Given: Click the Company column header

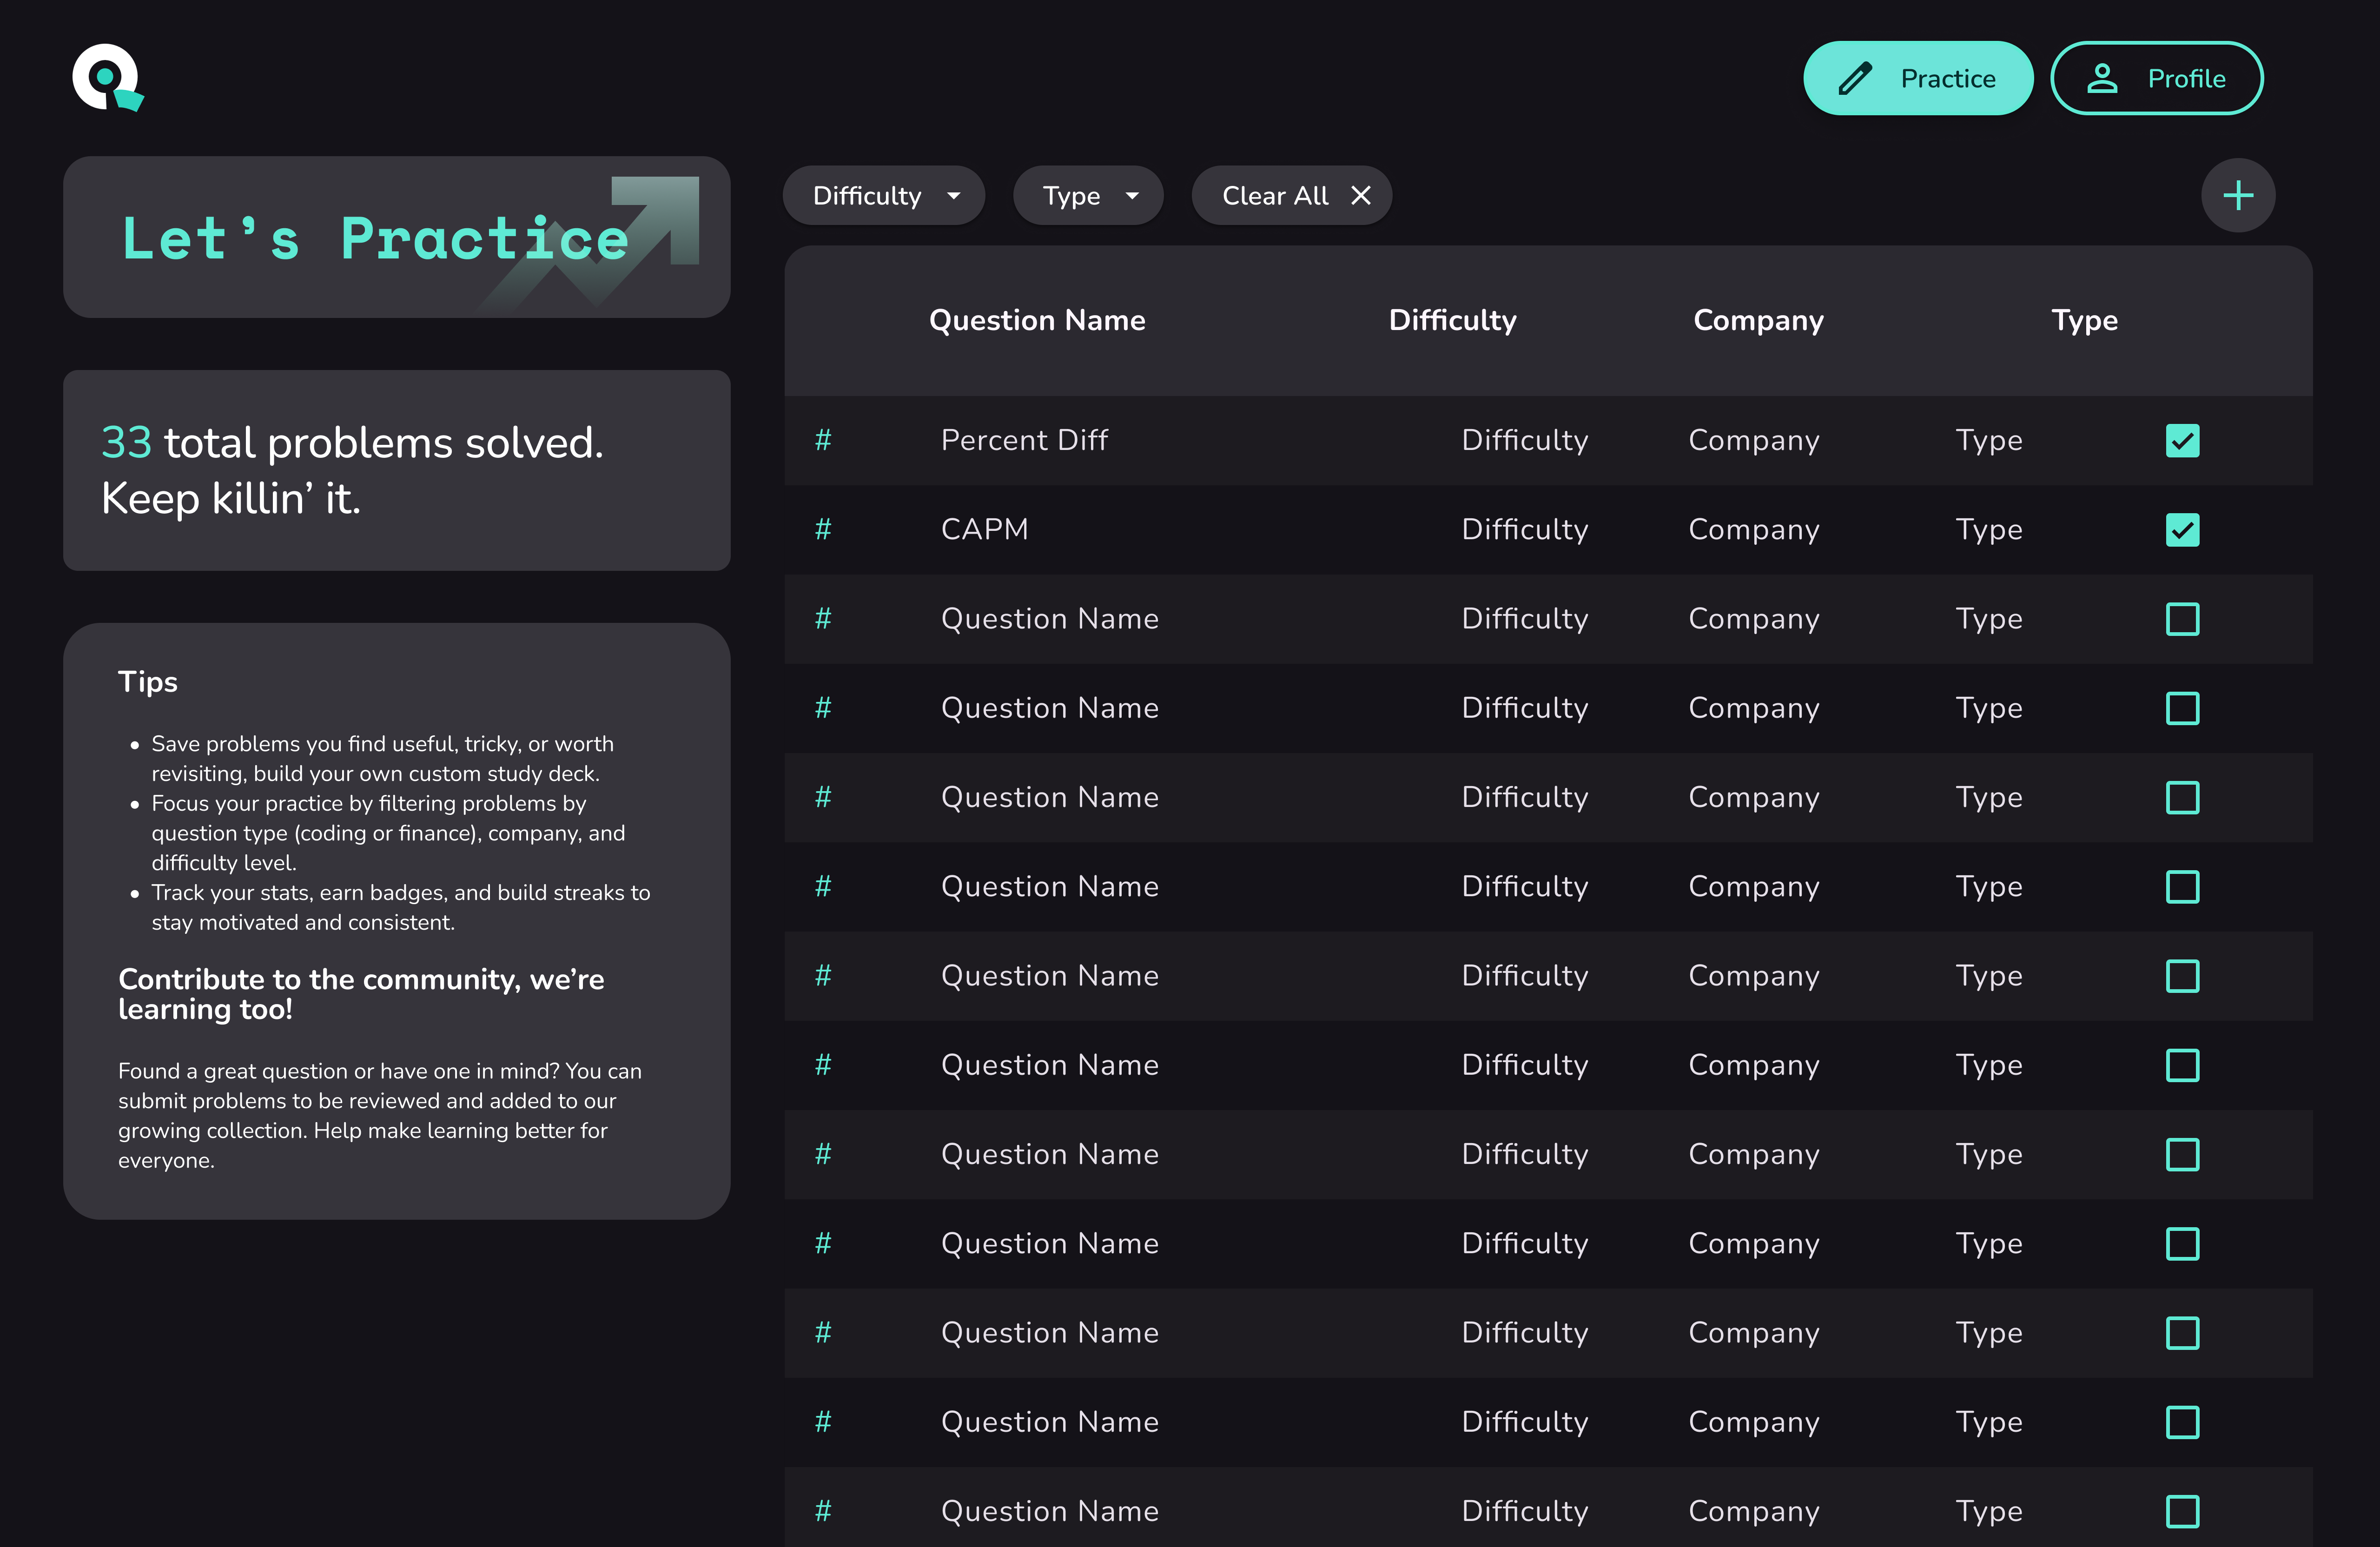Looking at the screenshot, I should 1758,320.
